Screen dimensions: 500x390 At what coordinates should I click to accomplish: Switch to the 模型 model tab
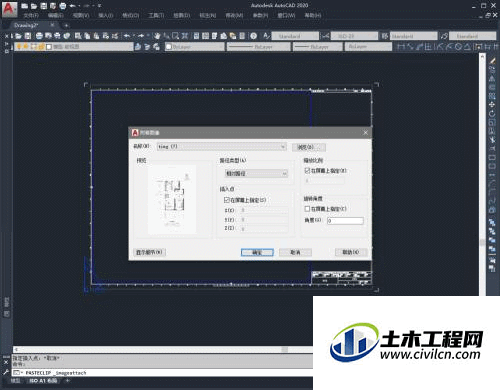coord(16,381)
